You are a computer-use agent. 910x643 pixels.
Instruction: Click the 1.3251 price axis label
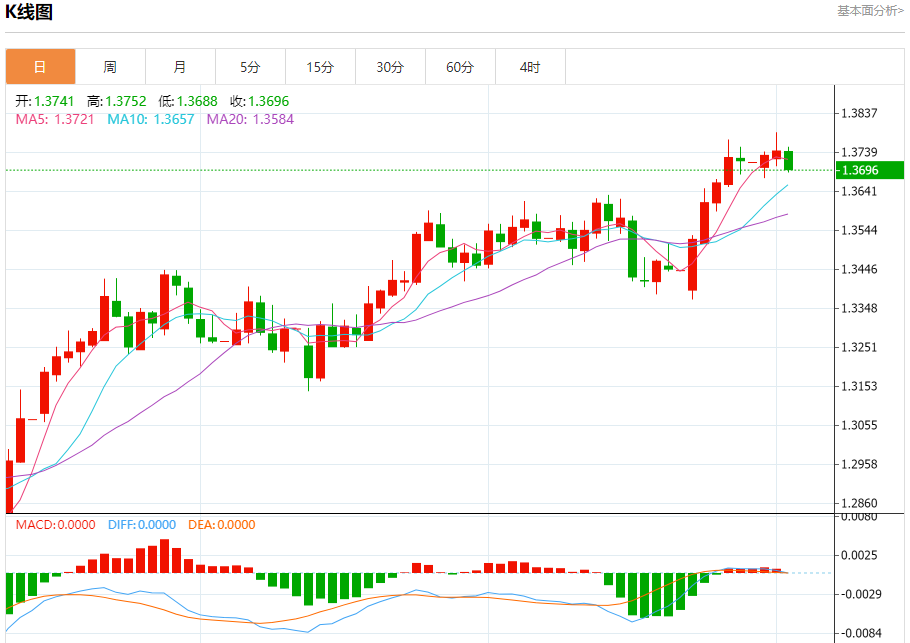860,347
